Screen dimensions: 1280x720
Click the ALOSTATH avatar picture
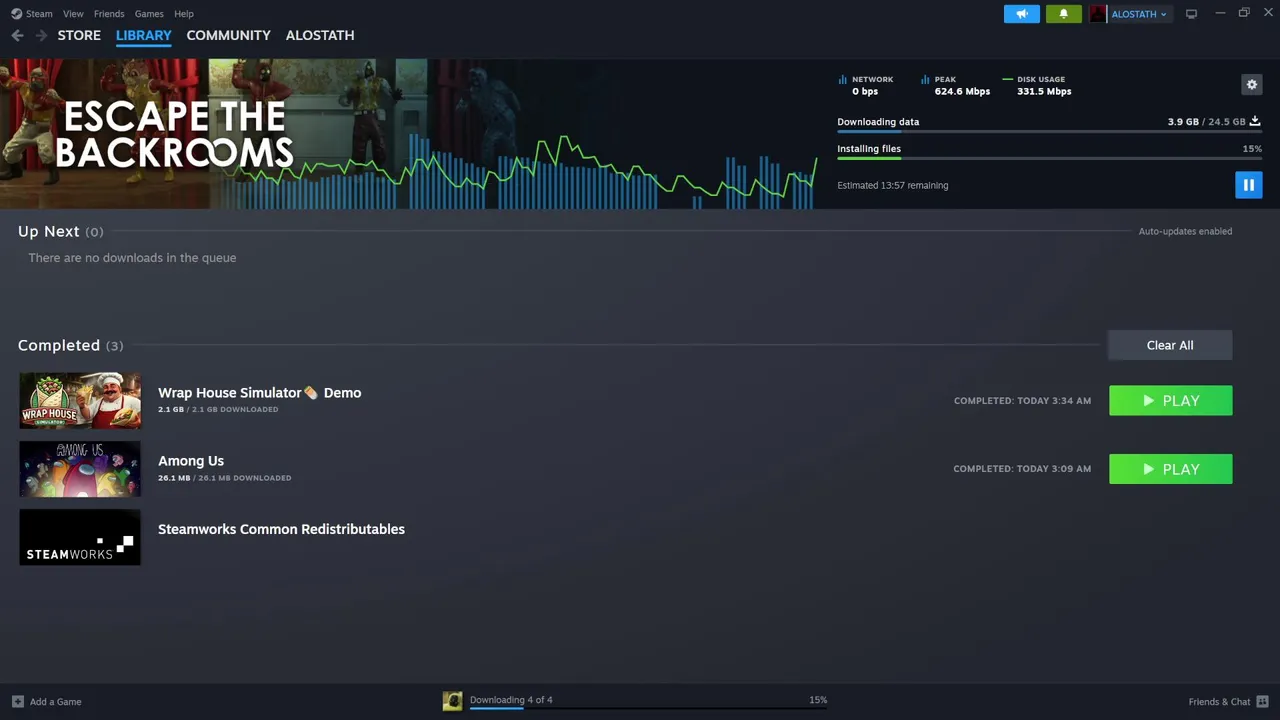click(1098, 14)
